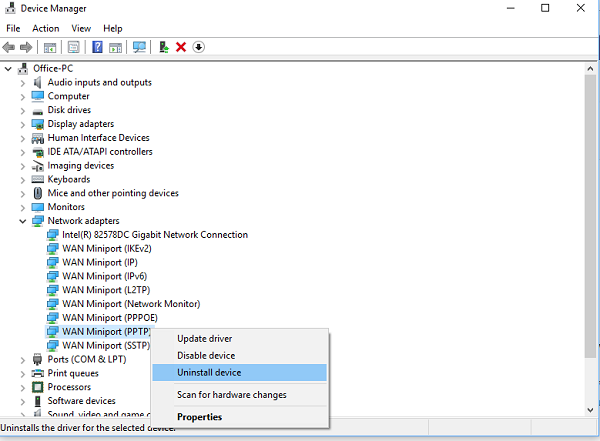Select WAN Miniport (IPv6)
This screenshot has height=441, width=600.
click(x=104, y=276)
